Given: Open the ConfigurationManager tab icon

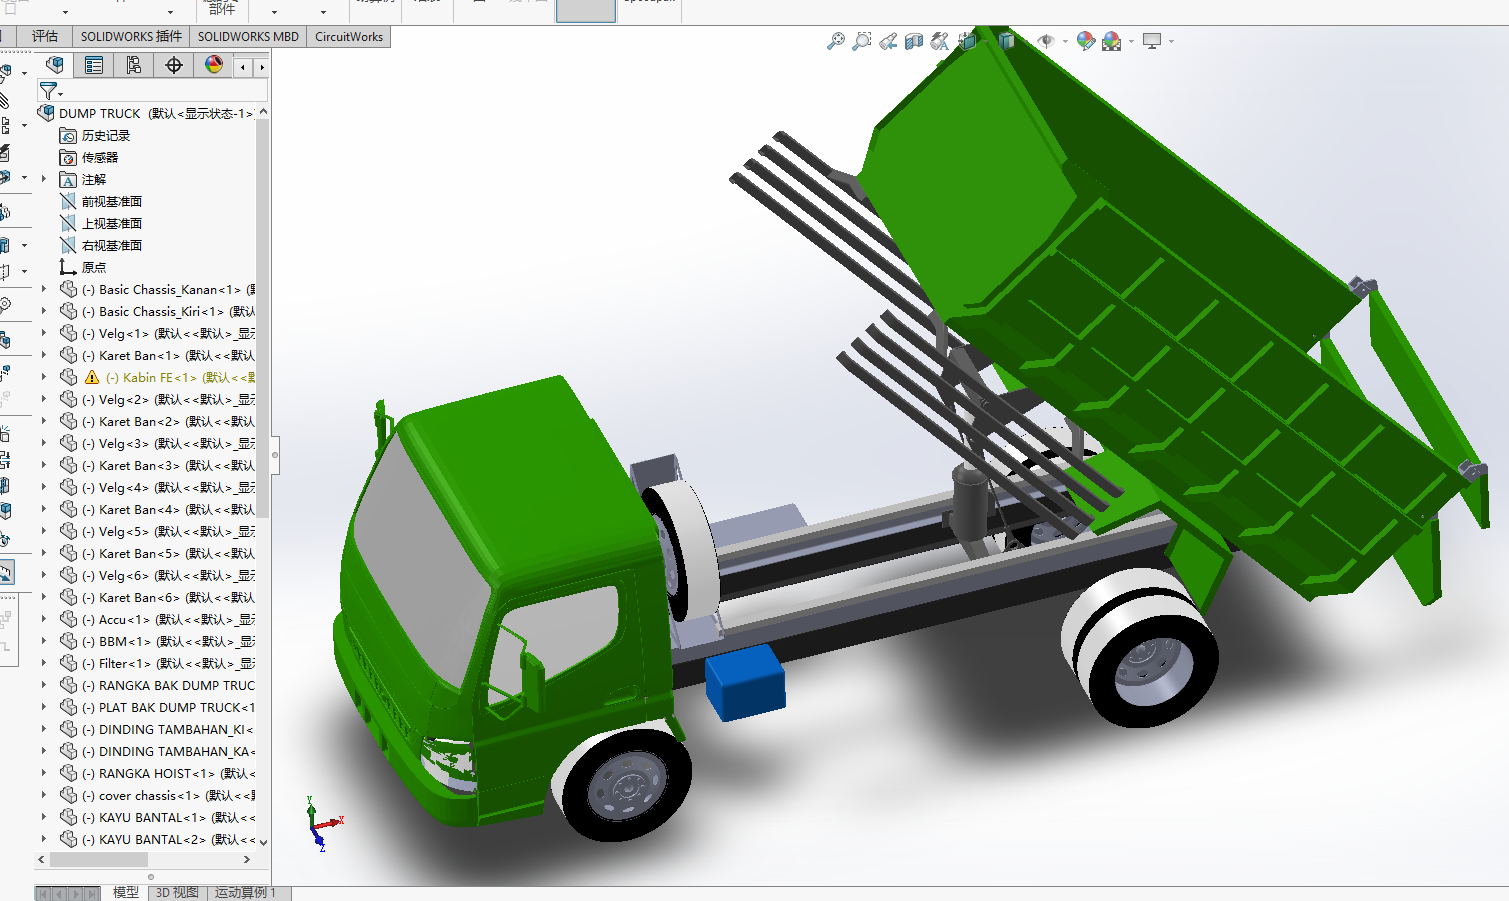Looking at the screenshot, I should (x=134, y=65).
